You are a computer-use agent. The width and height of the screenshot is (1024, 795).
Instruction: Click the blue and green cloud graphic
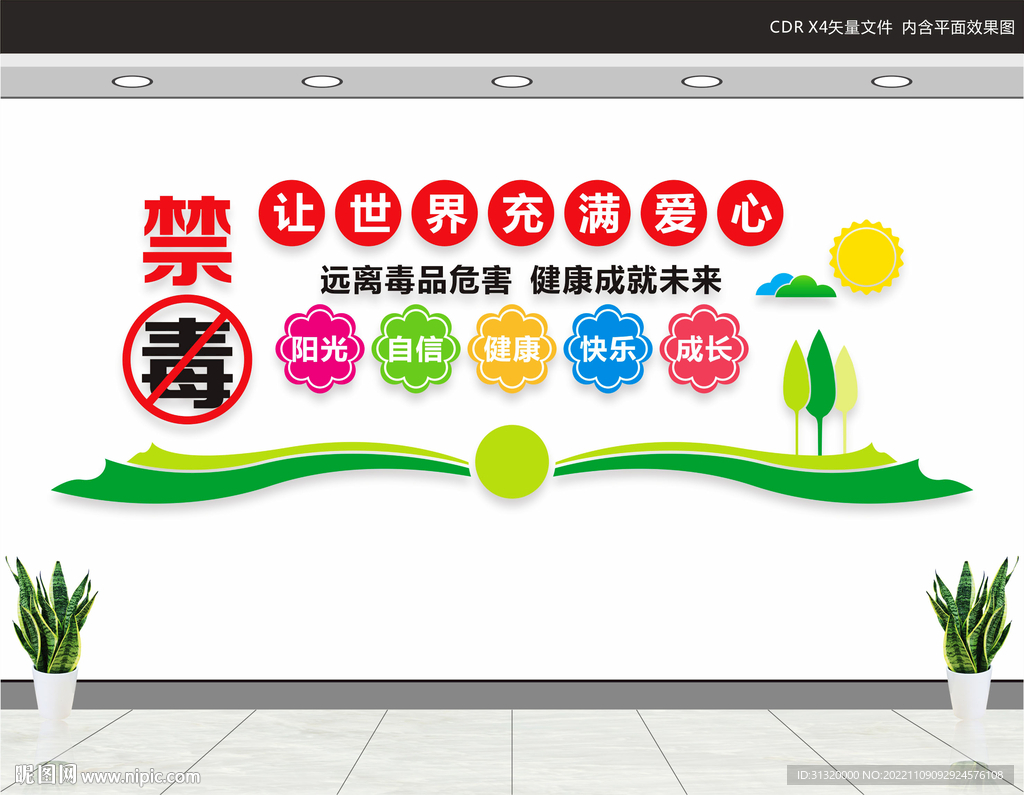(x=795, y=285)
